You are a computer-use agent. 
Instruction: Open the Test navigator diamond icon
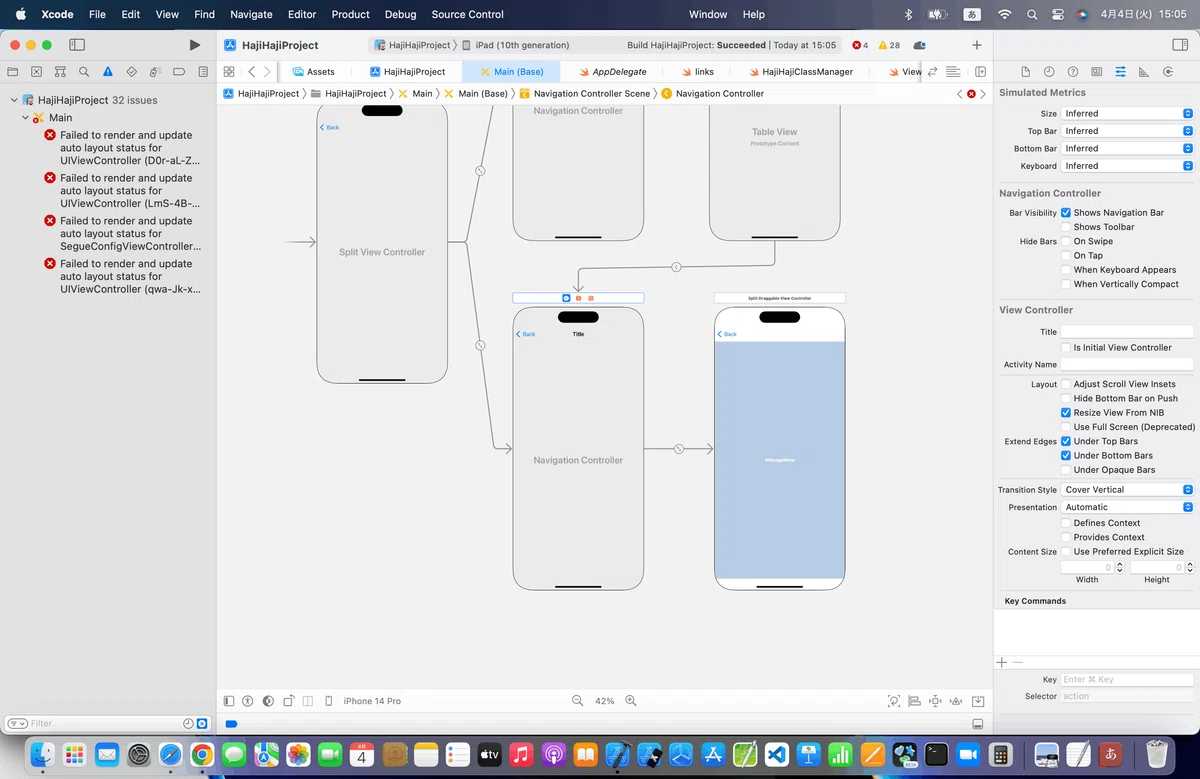132,72
